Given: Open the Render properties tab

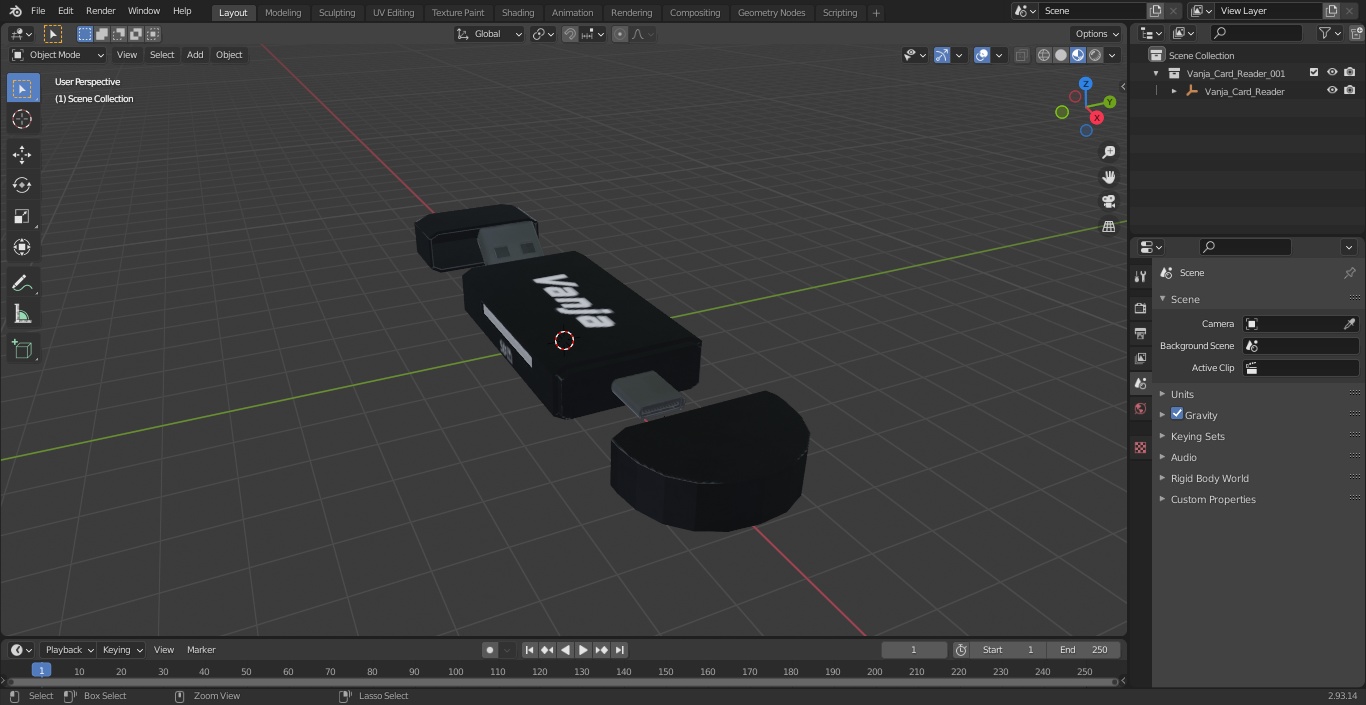Looking at the screenshot, I should coord(1140,308).
